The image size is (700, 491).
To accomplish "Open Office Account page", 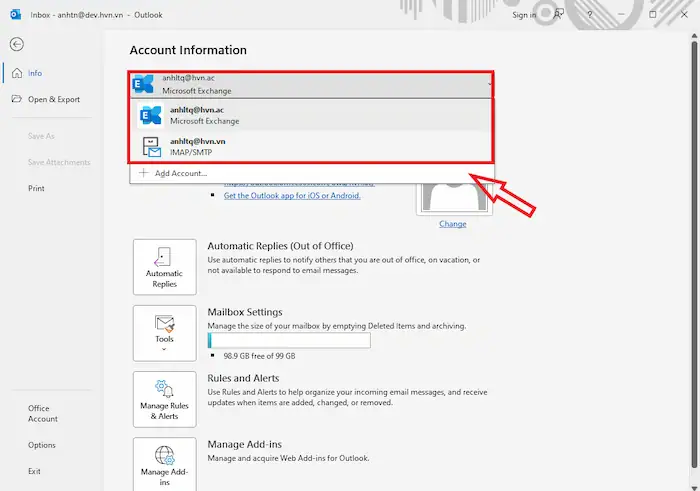I will click(x=43, y=413).
